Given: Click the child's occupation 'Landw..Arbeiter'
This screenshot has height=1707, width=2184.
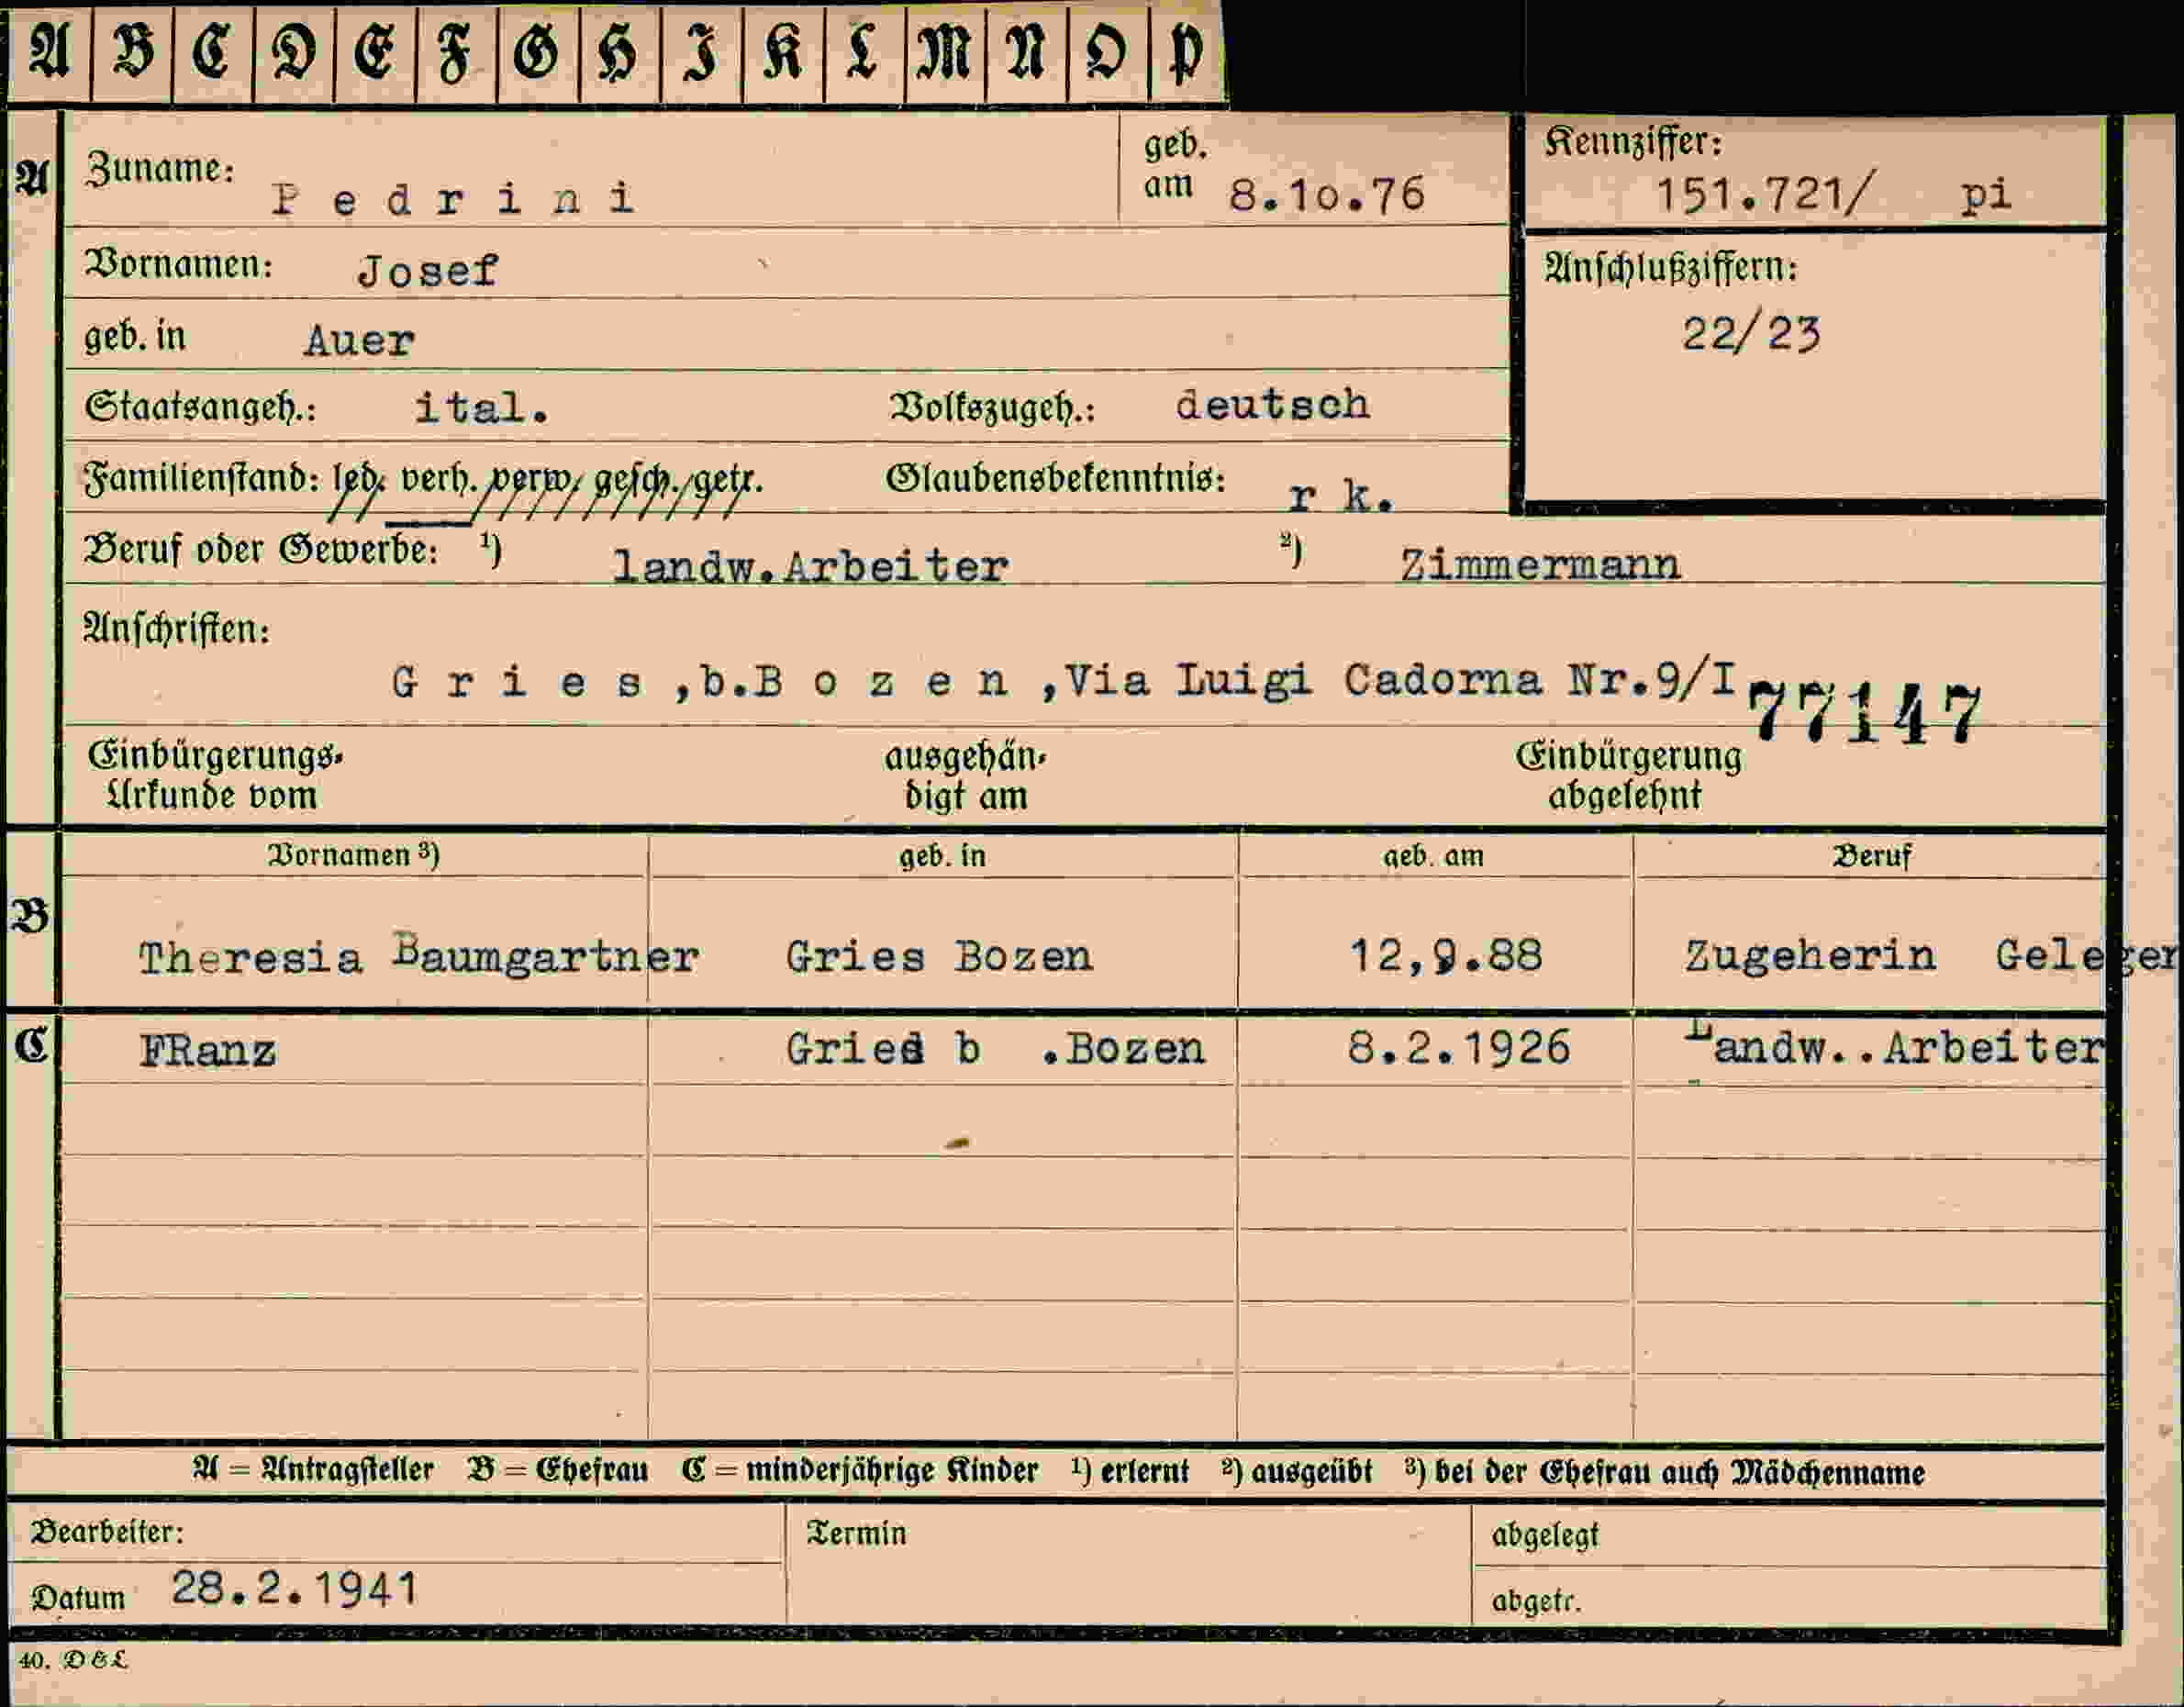Looking at the screenshot, I should (1894, 1047).
